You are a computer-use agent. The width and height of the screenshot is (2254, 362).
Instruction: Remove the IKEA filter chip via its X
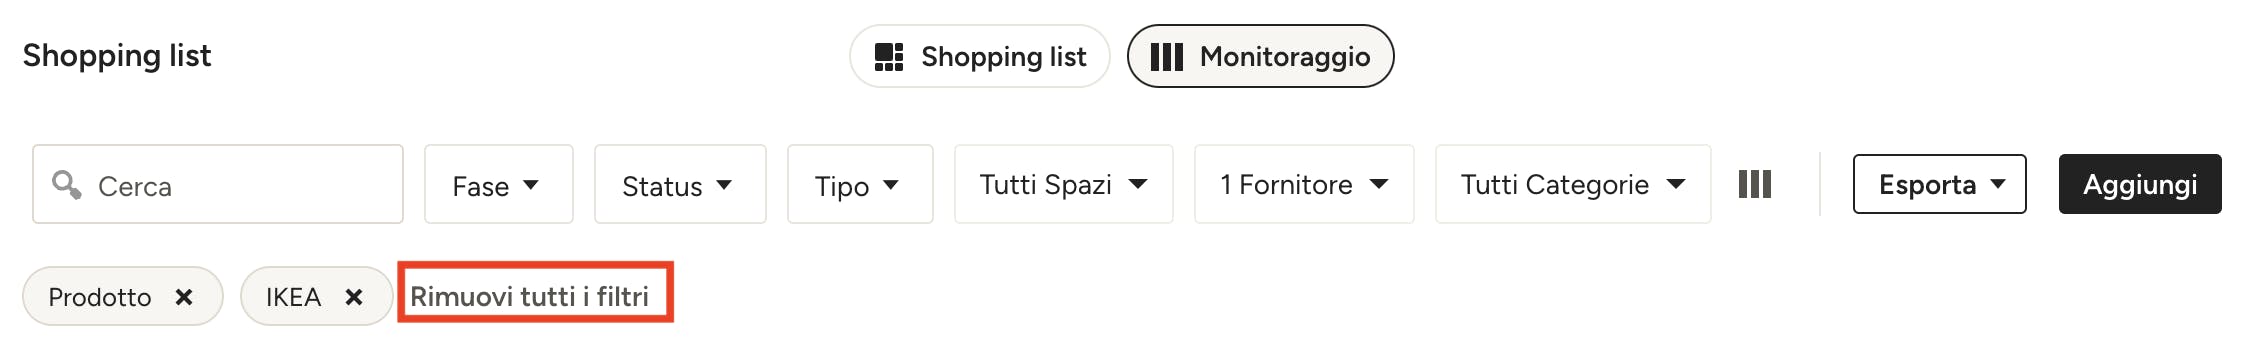[x=354, y=297]
